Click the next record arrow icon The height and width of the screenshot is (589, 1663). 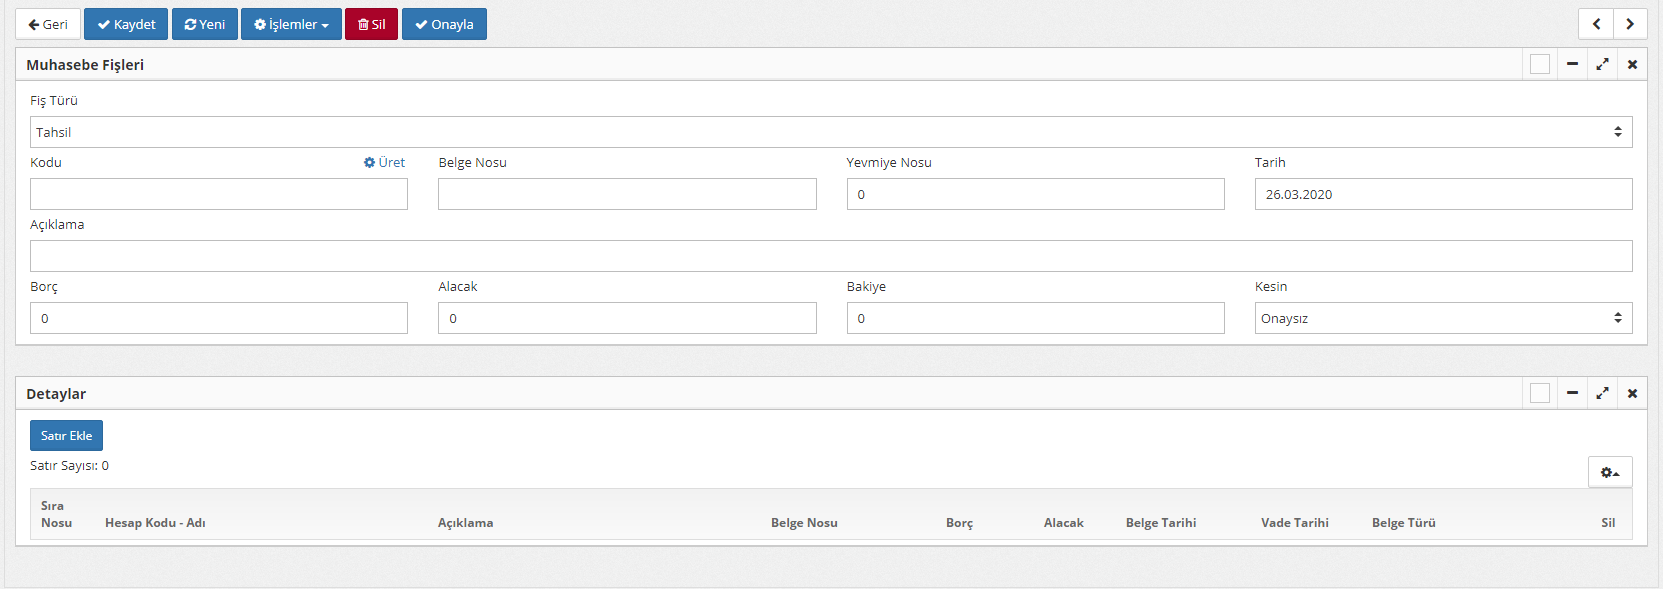1630,24
